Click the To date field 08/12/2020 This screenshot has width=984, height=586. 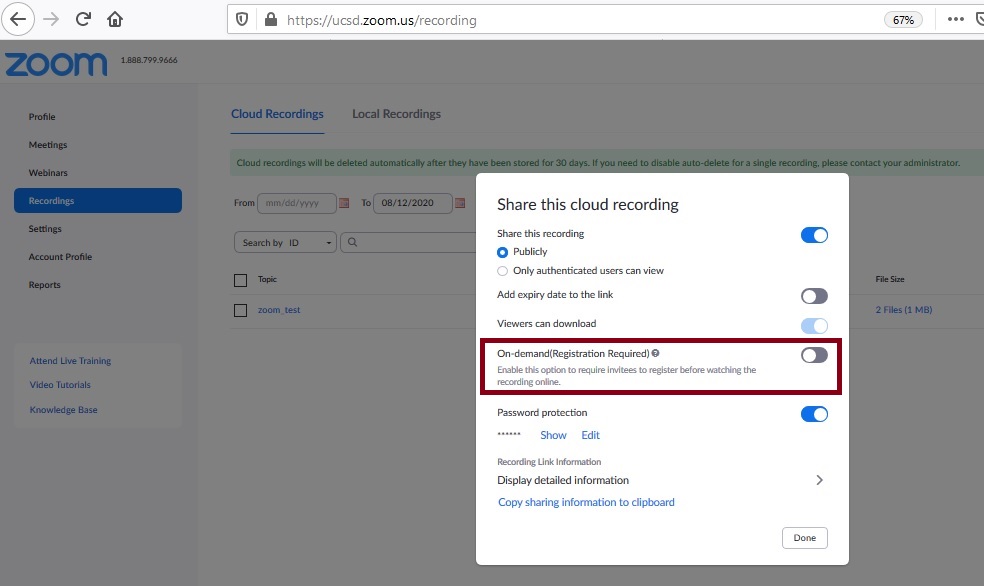click(x=413, y=203)
